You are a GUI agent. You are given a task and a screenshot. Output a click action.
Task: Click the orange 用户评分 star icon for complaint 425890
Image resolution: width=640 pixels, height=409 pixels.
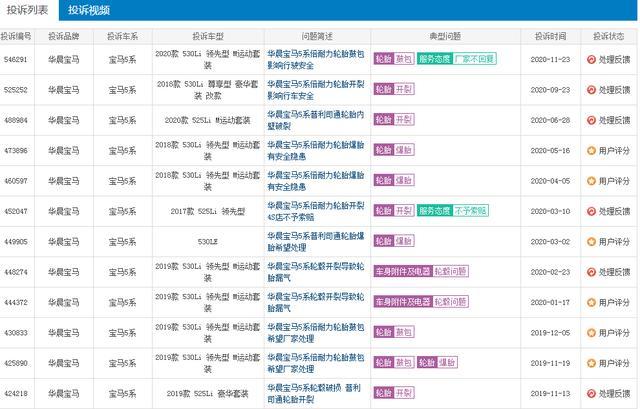click(x=591, y=363)
